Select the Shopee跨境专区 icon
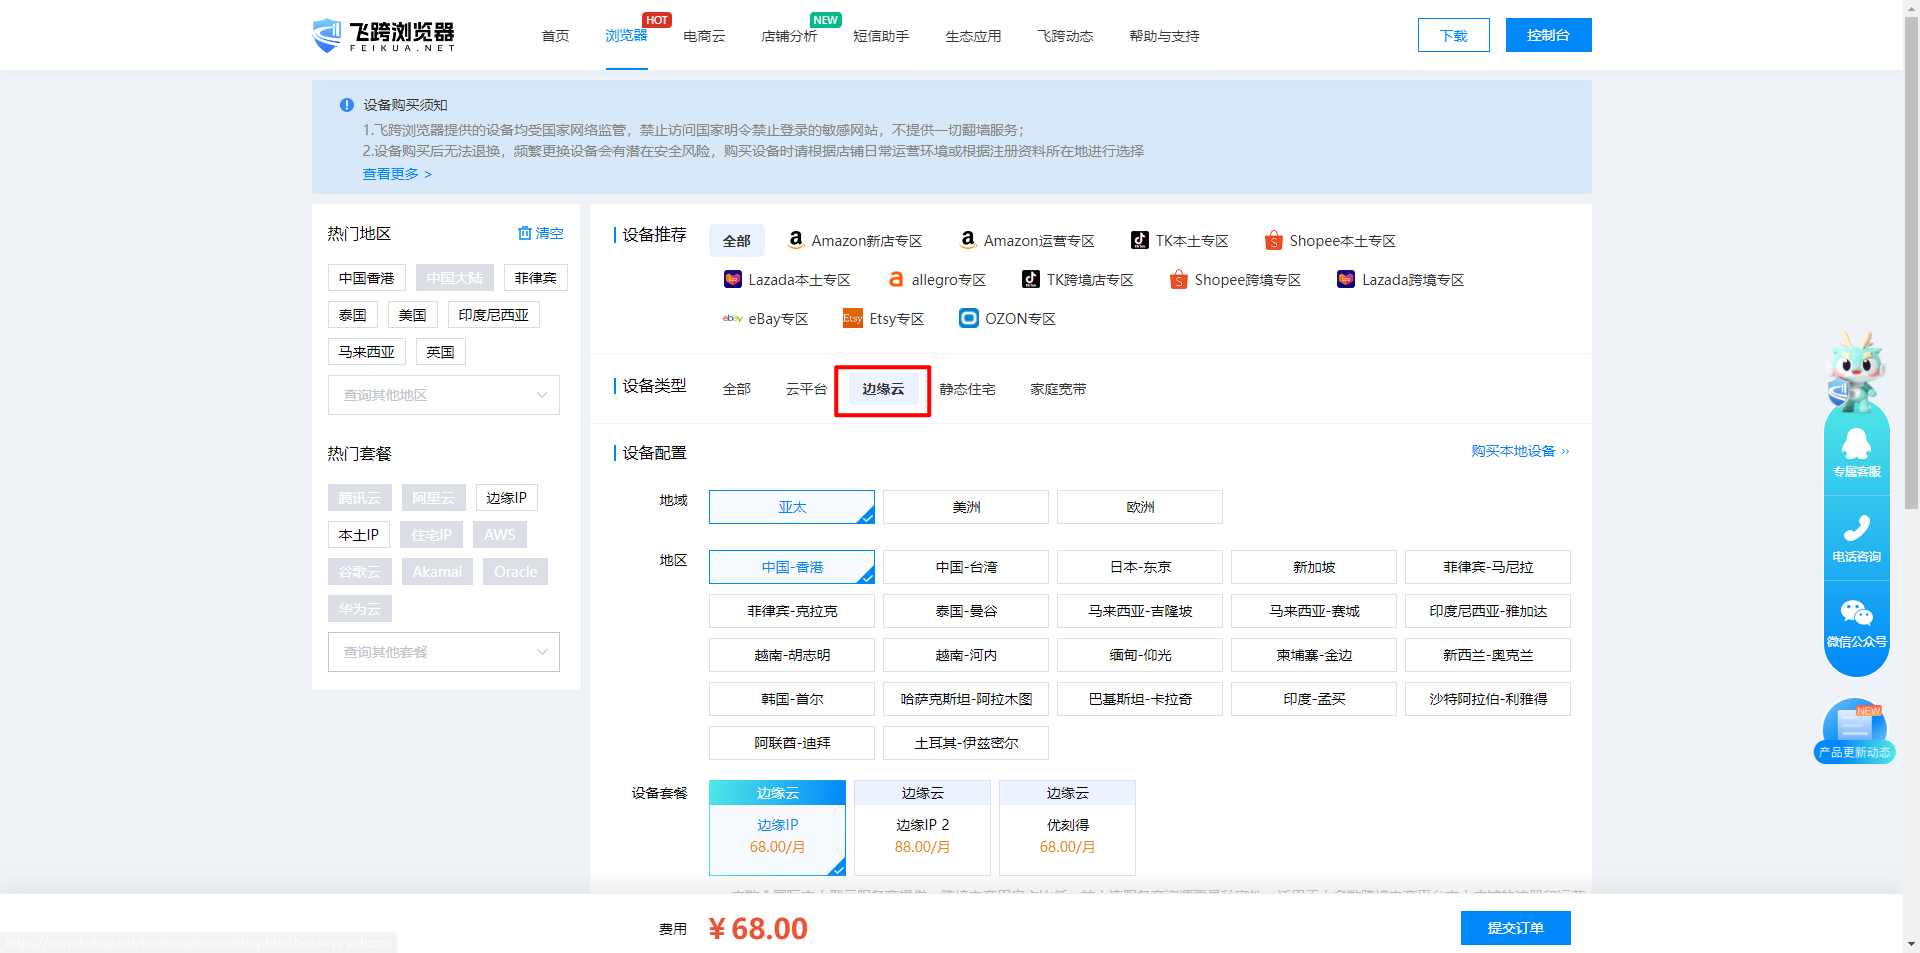Image resolution: width=1920 pixels, height=953 pixels. tap(1179, 279)
